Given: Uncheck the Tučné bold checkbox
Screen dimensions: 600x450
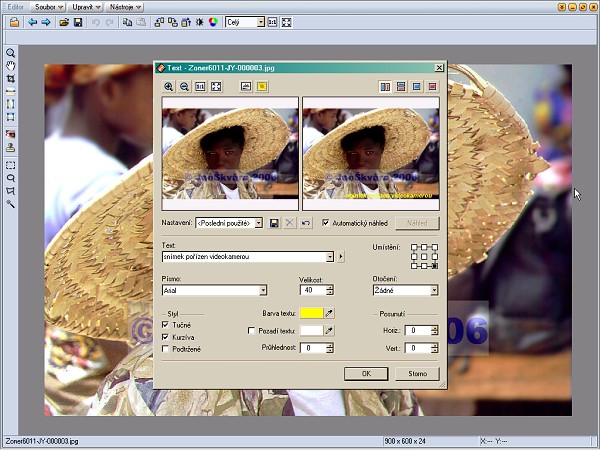Looking at the screenshot, I should pyautogui.click(x=165, y=325).
